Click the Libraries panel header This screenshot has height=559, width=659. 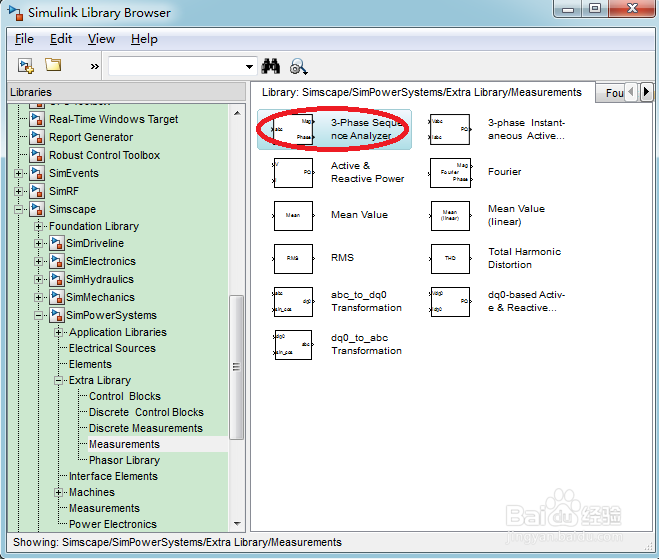click(127, 92)
